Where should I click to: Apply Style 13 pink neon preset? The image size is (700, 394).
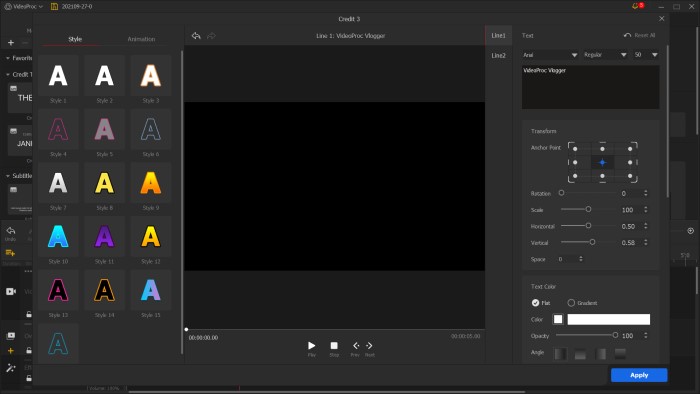click(x=58, y=290)
